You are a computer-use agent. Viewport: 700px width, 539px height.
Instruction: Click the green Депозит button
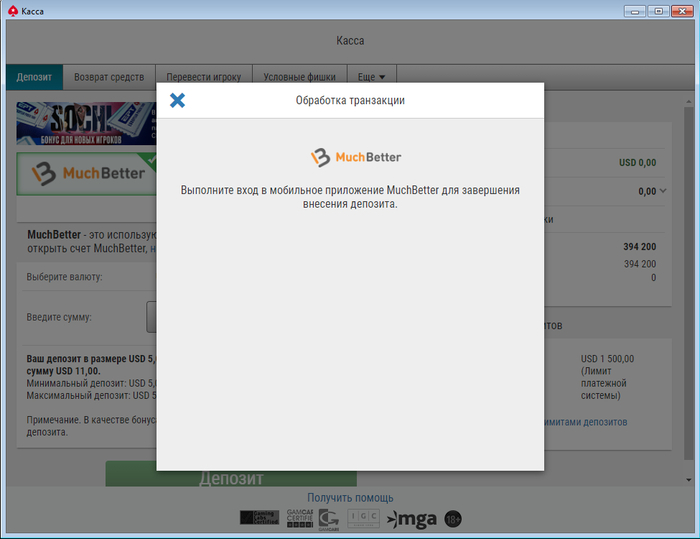(x=231, y=478)
